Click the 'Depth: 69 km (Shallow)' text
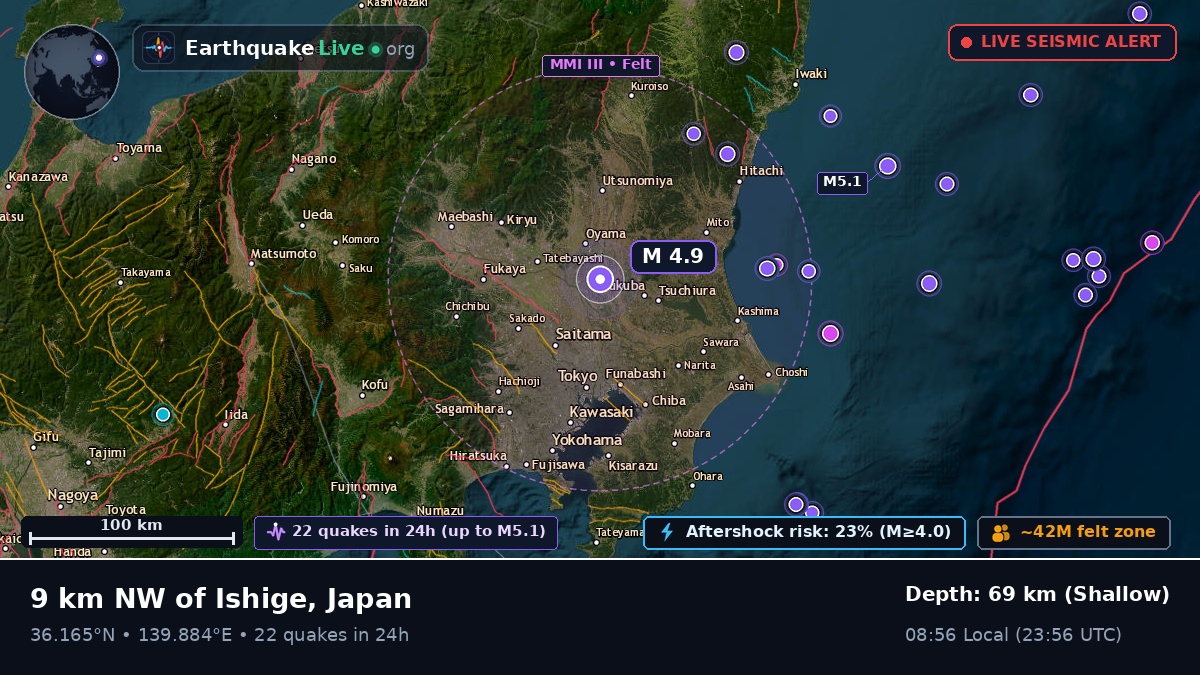1200x675 pixels. pyautogui.click(x=1037, y=594)
